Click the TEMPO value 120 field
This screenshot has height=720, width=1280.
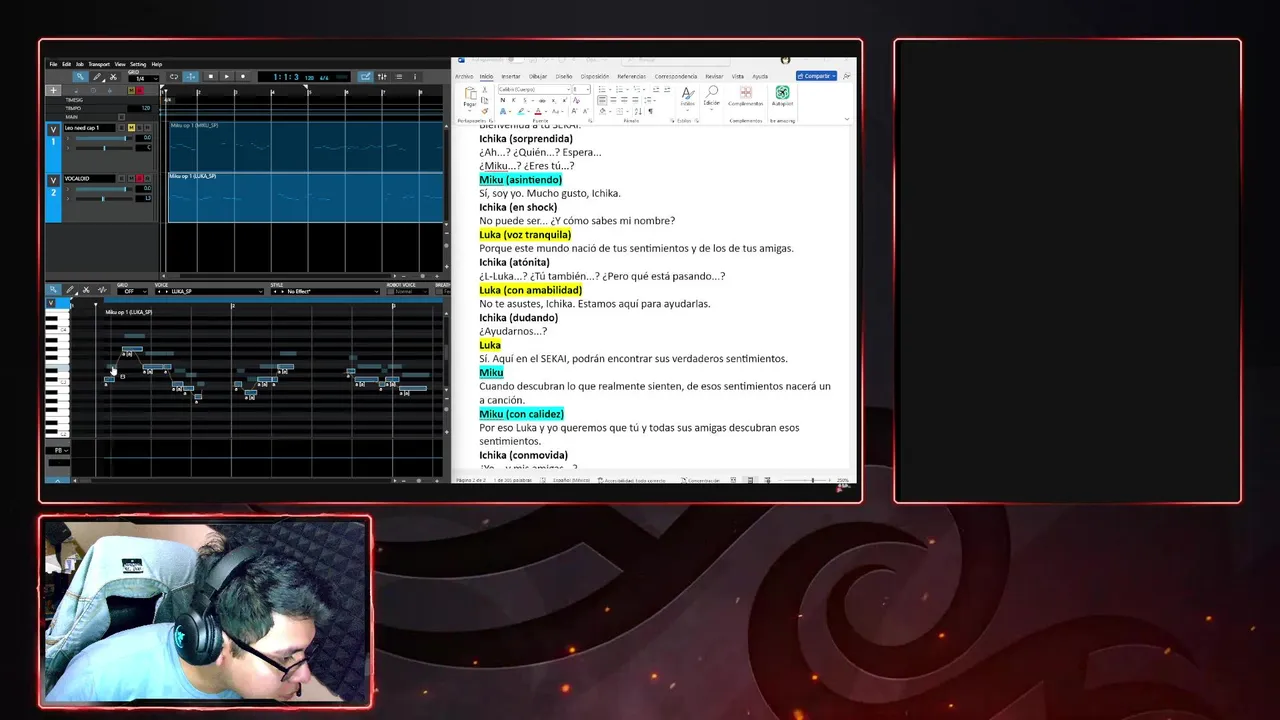click(141, 108)
